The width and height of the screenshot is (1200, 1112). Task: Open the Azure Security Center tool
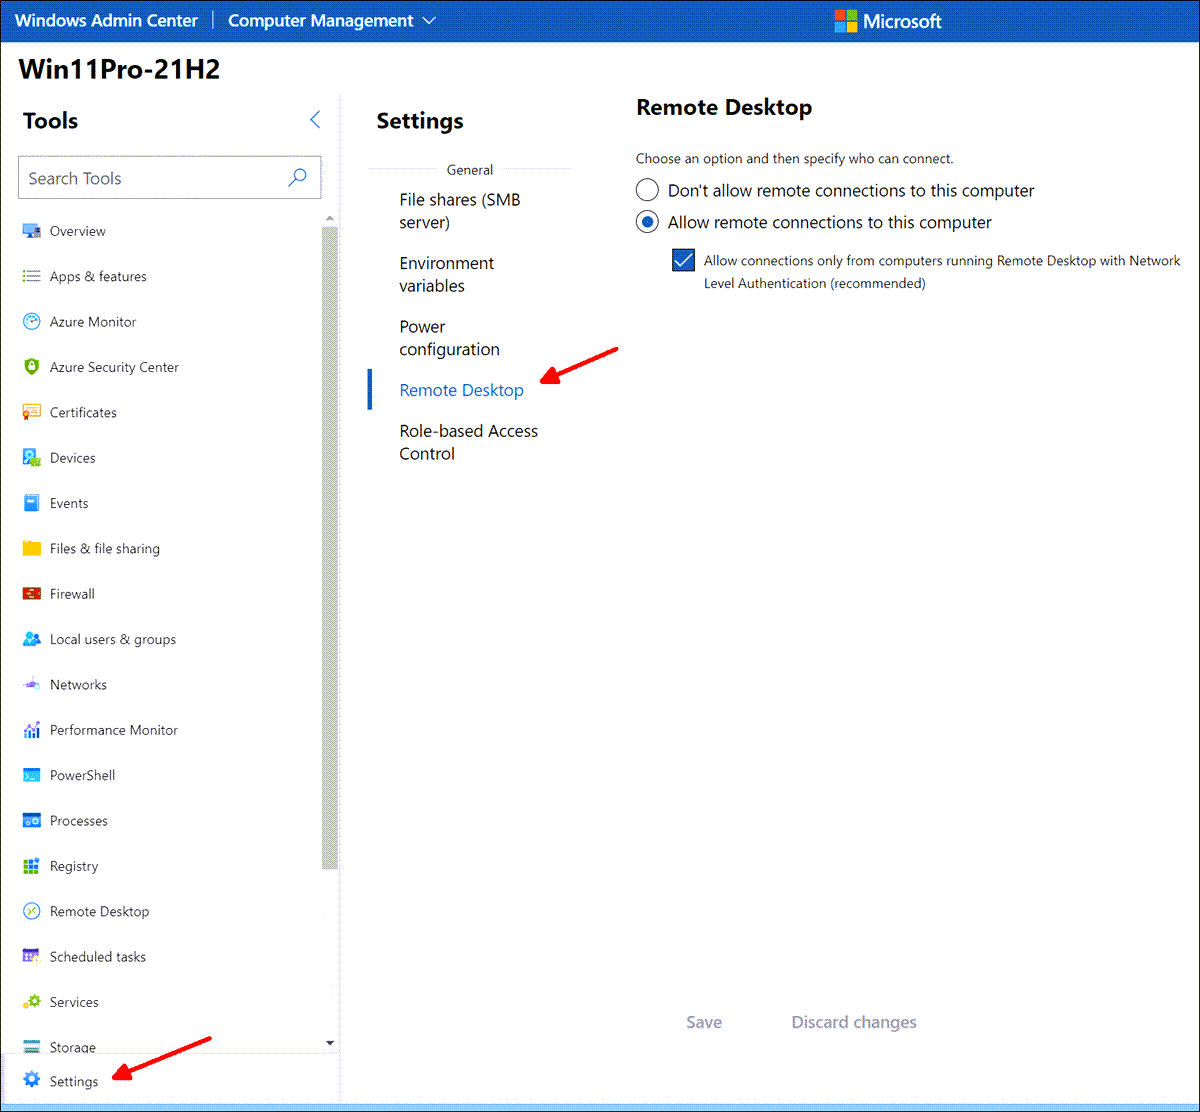click(x=113, y=367)
